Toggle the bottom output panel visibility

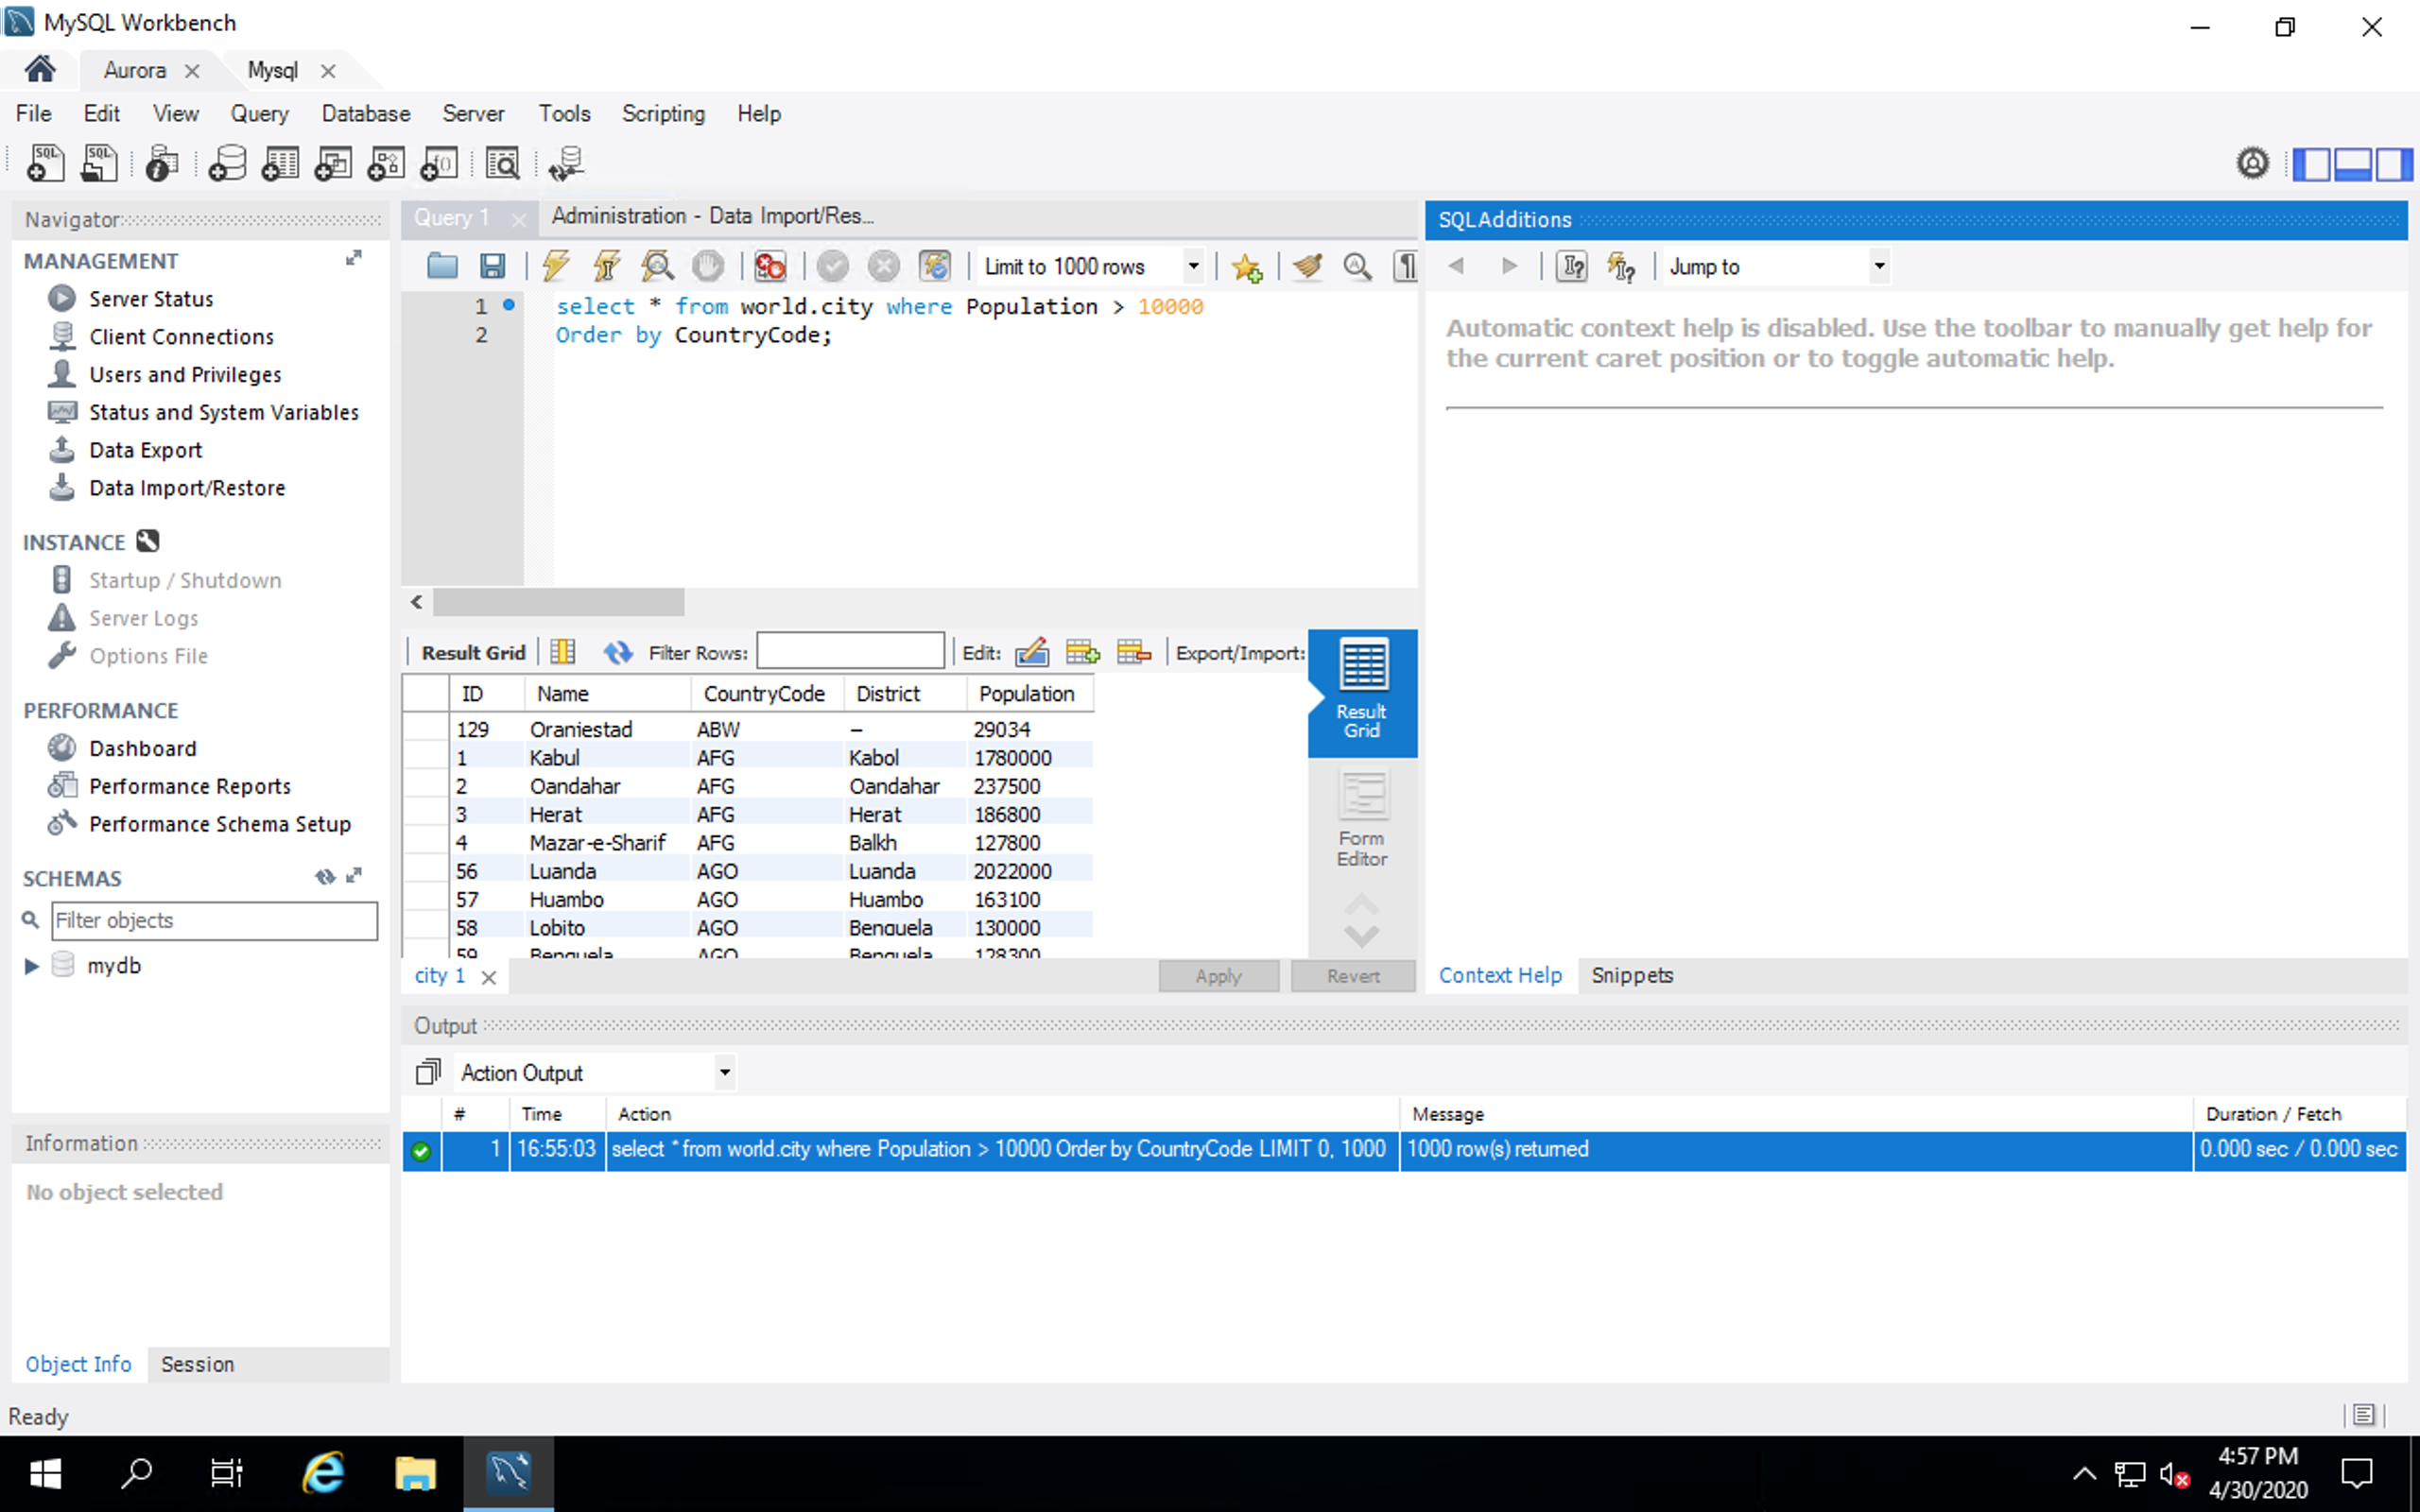click(x=2352, y=164)
